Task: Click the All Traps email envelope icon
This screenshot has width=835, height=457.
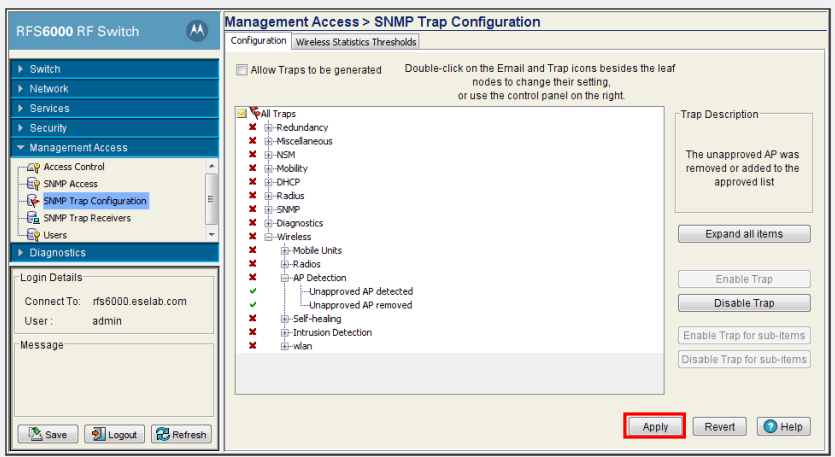Action: coord(242,113)
